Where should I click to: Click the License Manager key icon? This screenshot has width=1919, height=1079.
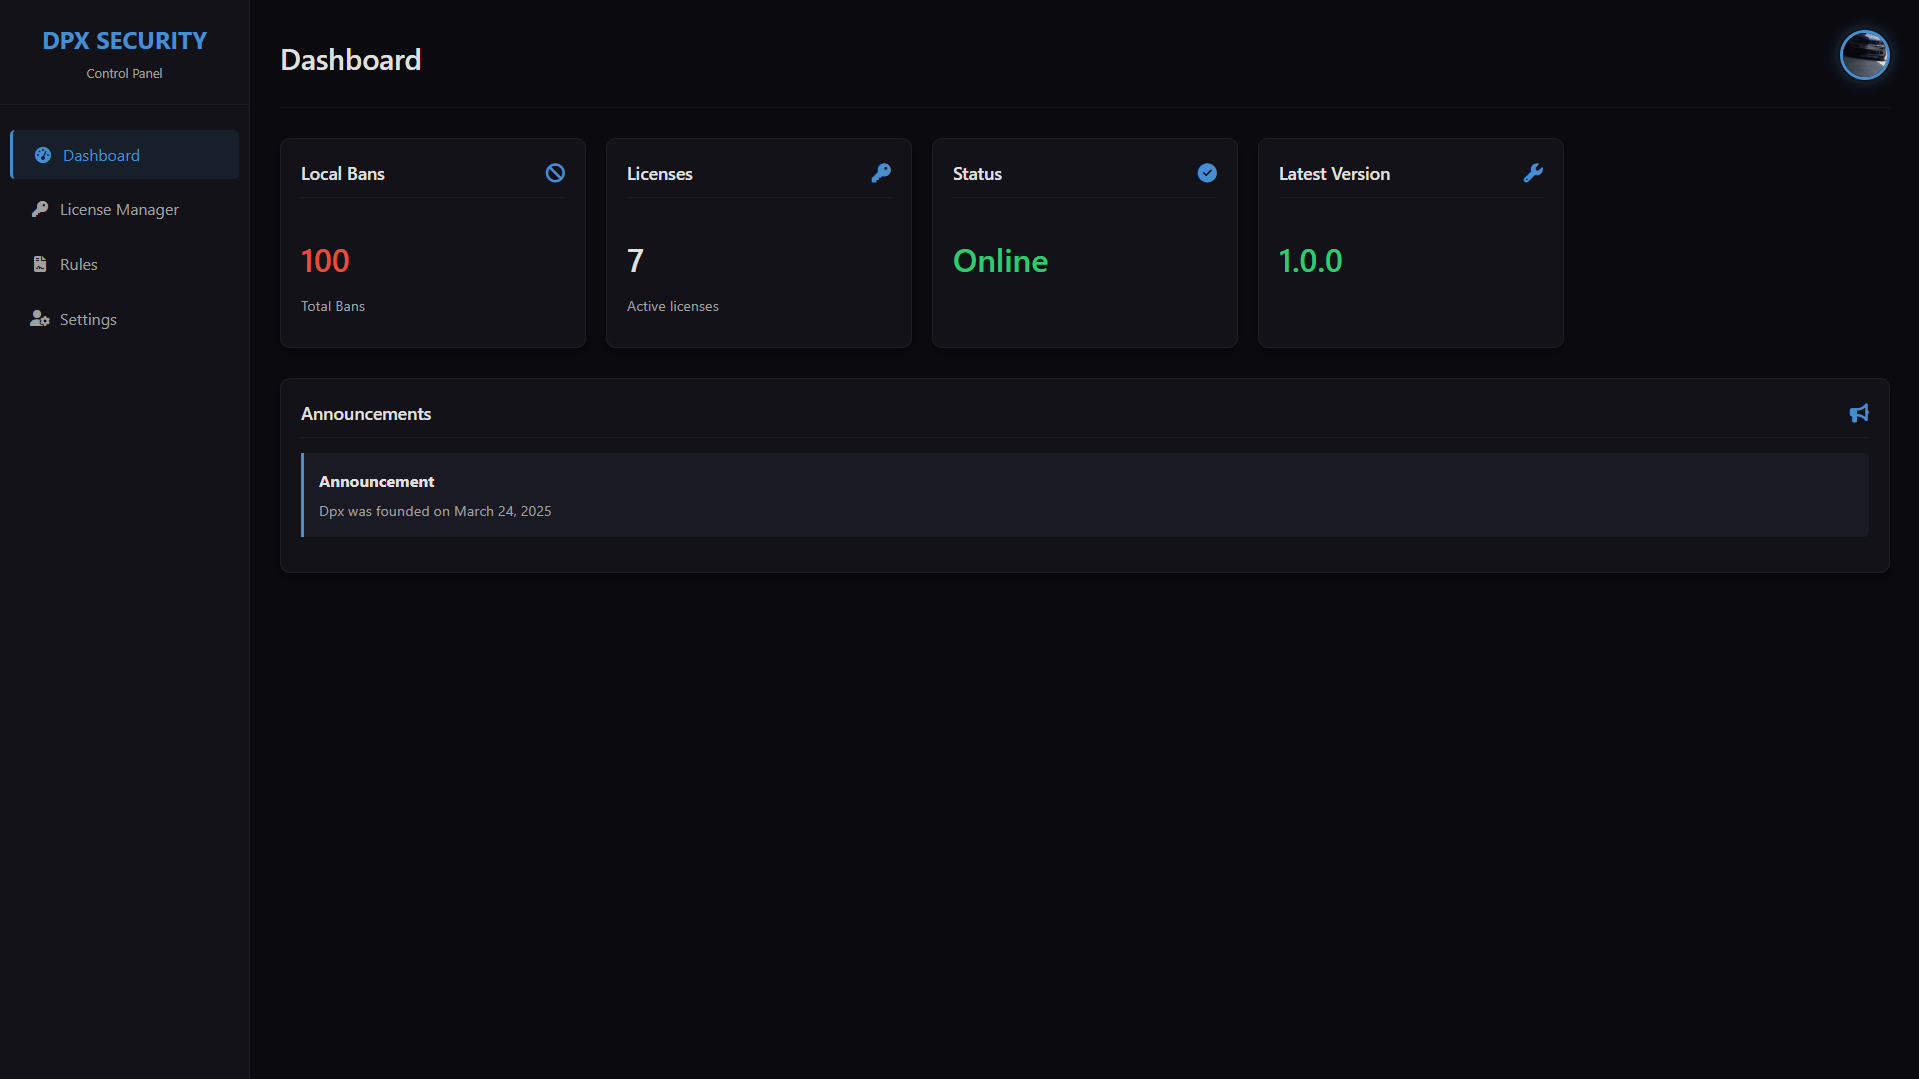40,209
